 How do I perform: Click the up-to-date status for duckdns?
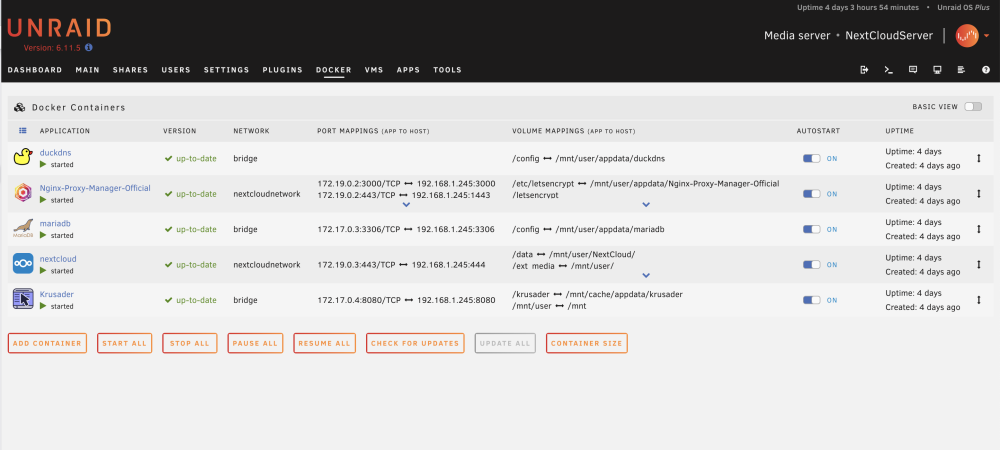pyautogui.click(x=191, y=158)
